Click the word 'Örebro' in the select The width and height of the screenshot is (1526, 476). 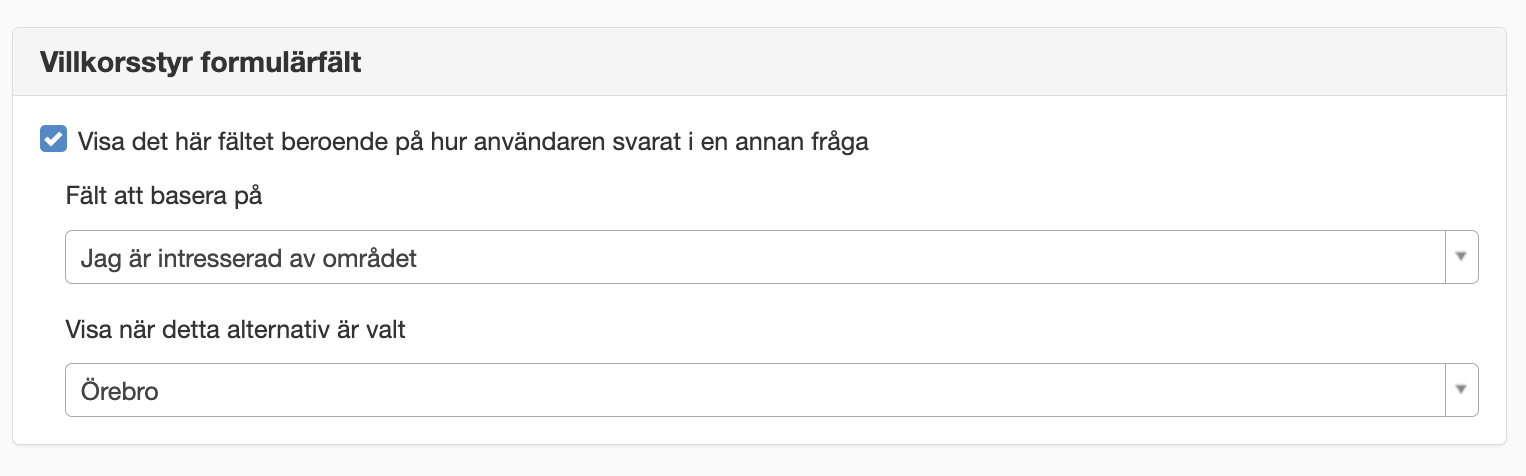coord(119,390)
